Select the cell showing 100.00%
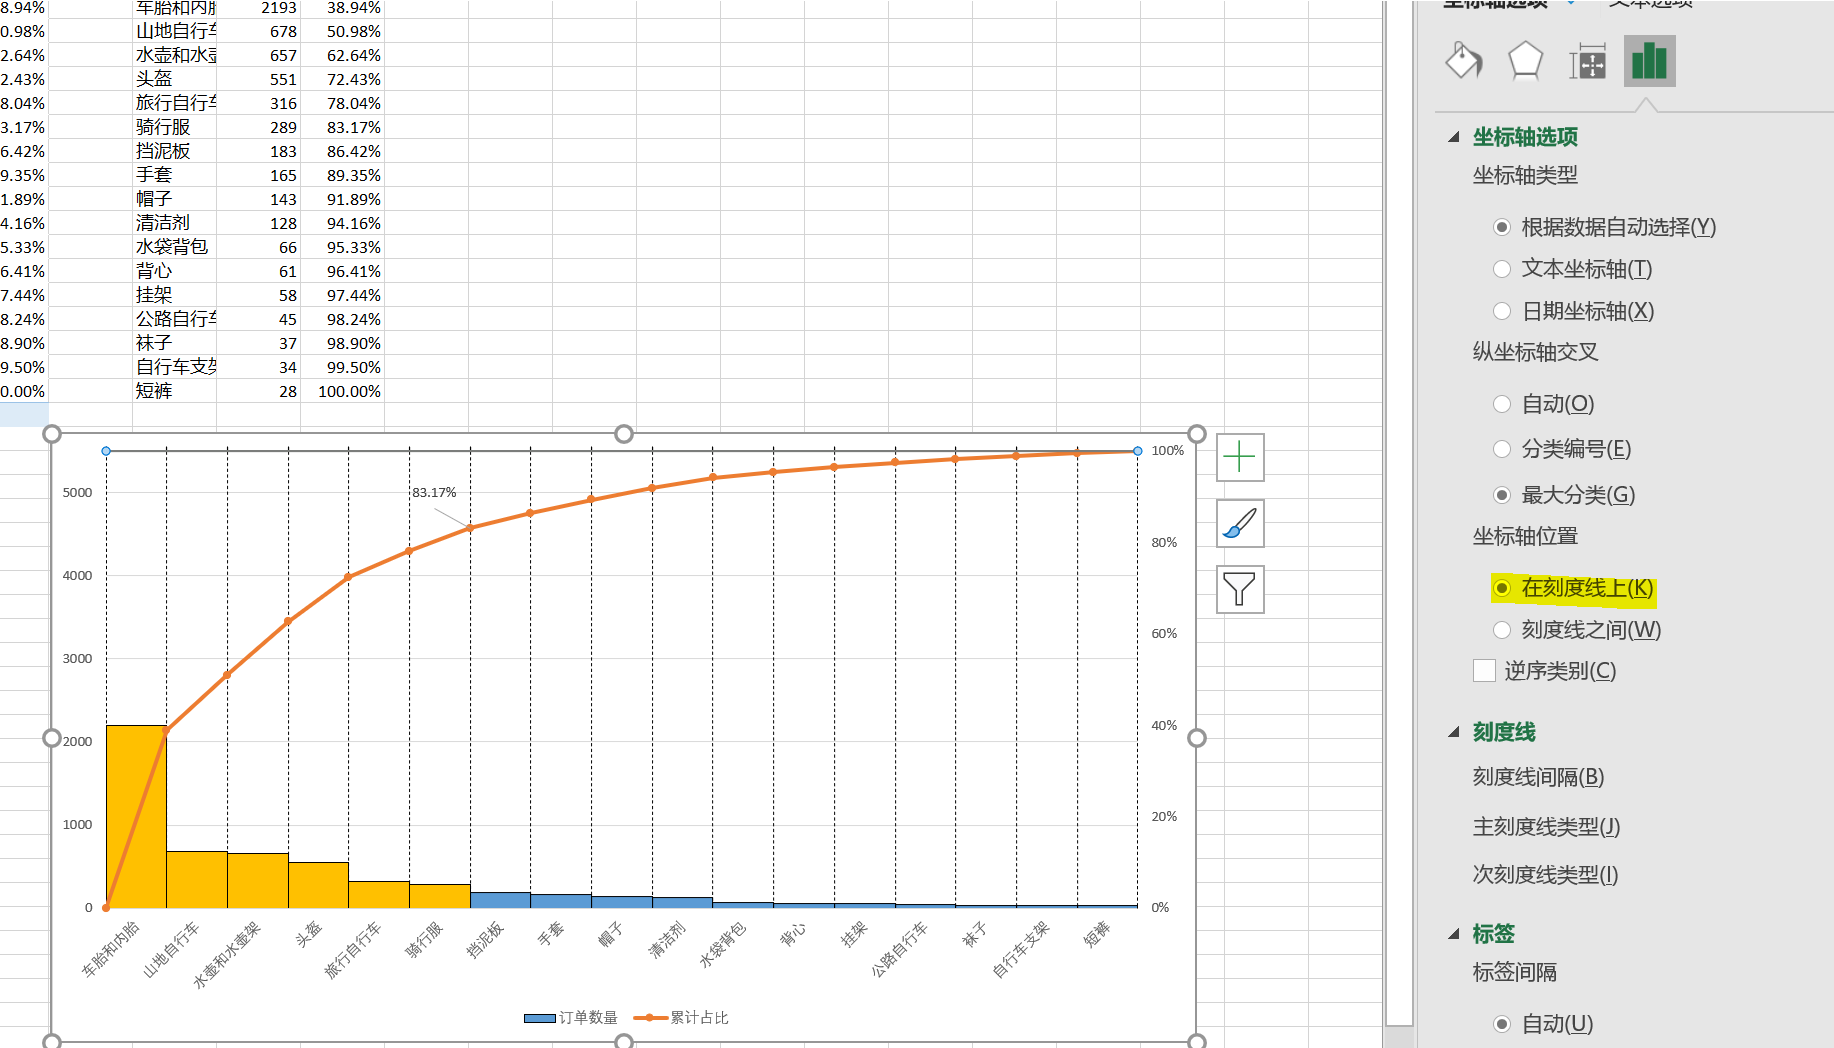Viewport: 1834px width, 1048px height. pos(342,391)
